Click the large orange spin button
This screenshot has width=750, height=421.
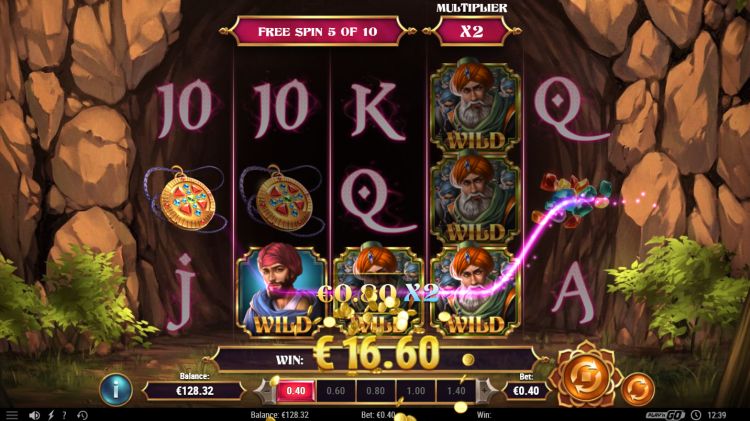click(586, 377)
